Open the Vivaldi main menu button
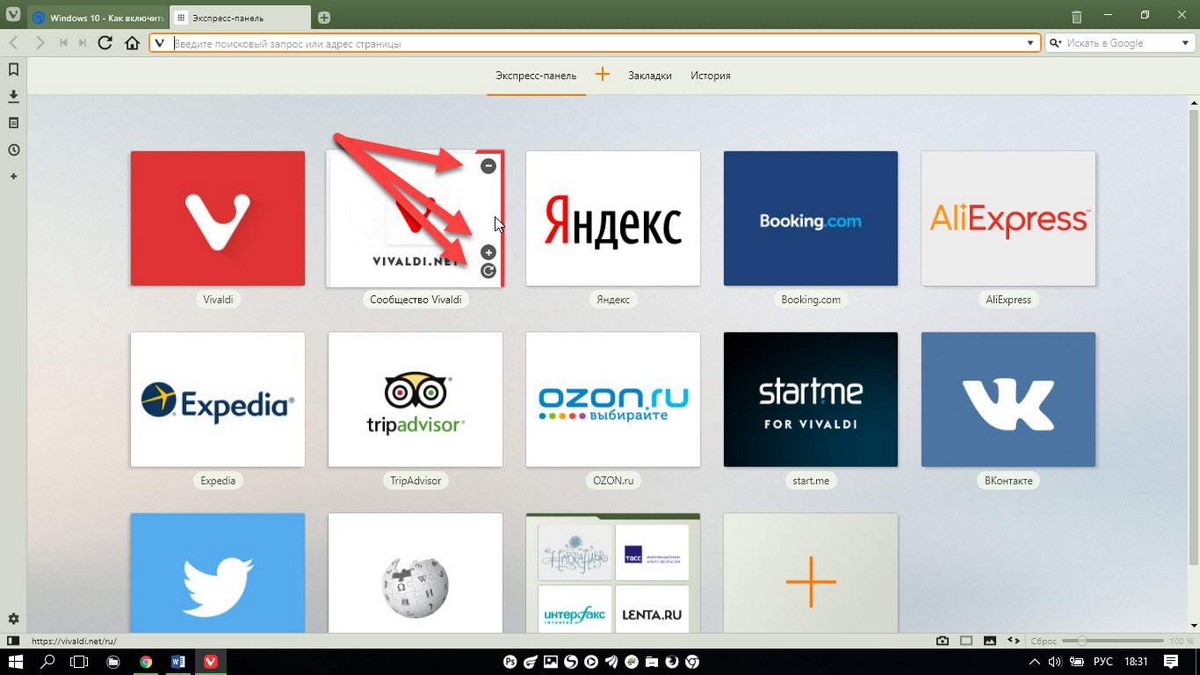Screen dimensions: 1200x675 [12, 17]
